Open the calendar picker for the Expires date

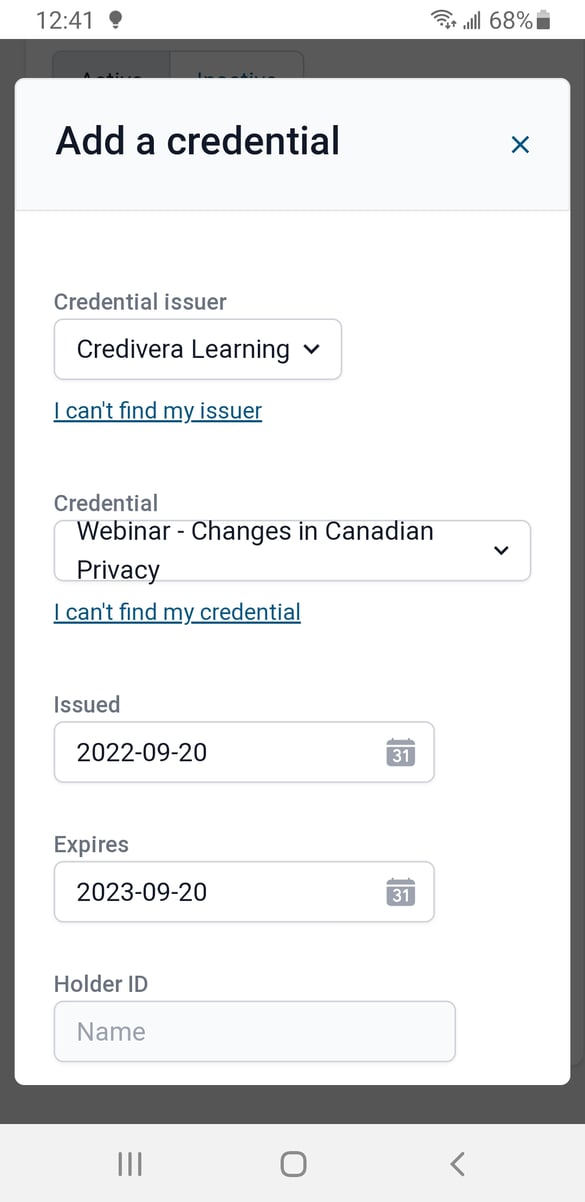pyautogui.click(x=400, y=893)
